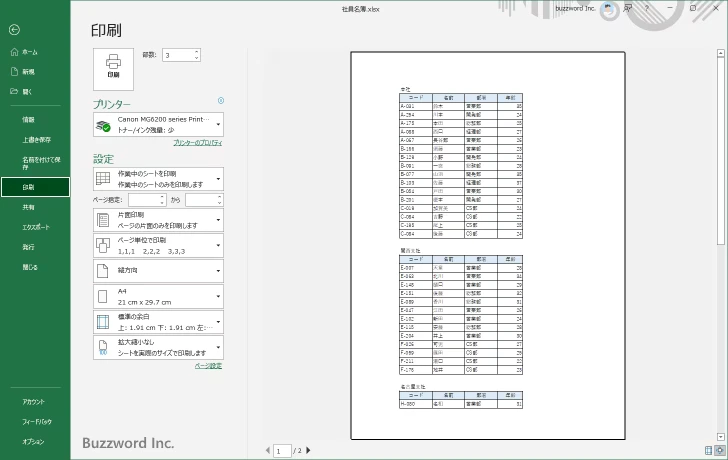Click the 部数 copies input field
The width and height of the screenshot is (728, 460).
pos(178,55)
